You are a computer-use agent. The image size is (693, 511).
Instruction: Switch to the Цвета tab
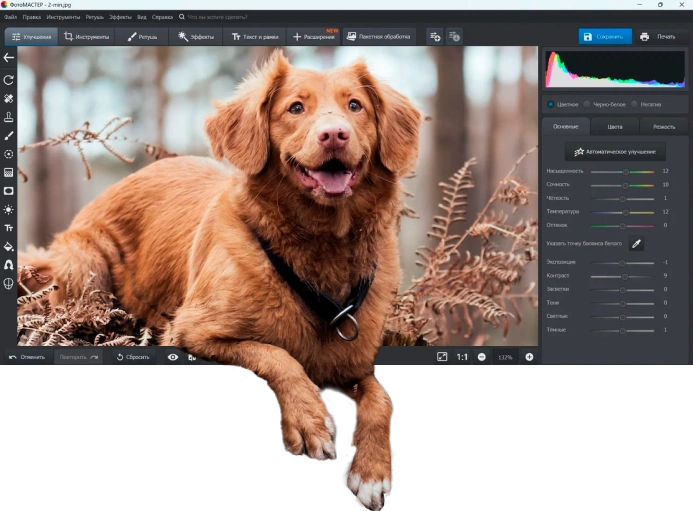614,127
